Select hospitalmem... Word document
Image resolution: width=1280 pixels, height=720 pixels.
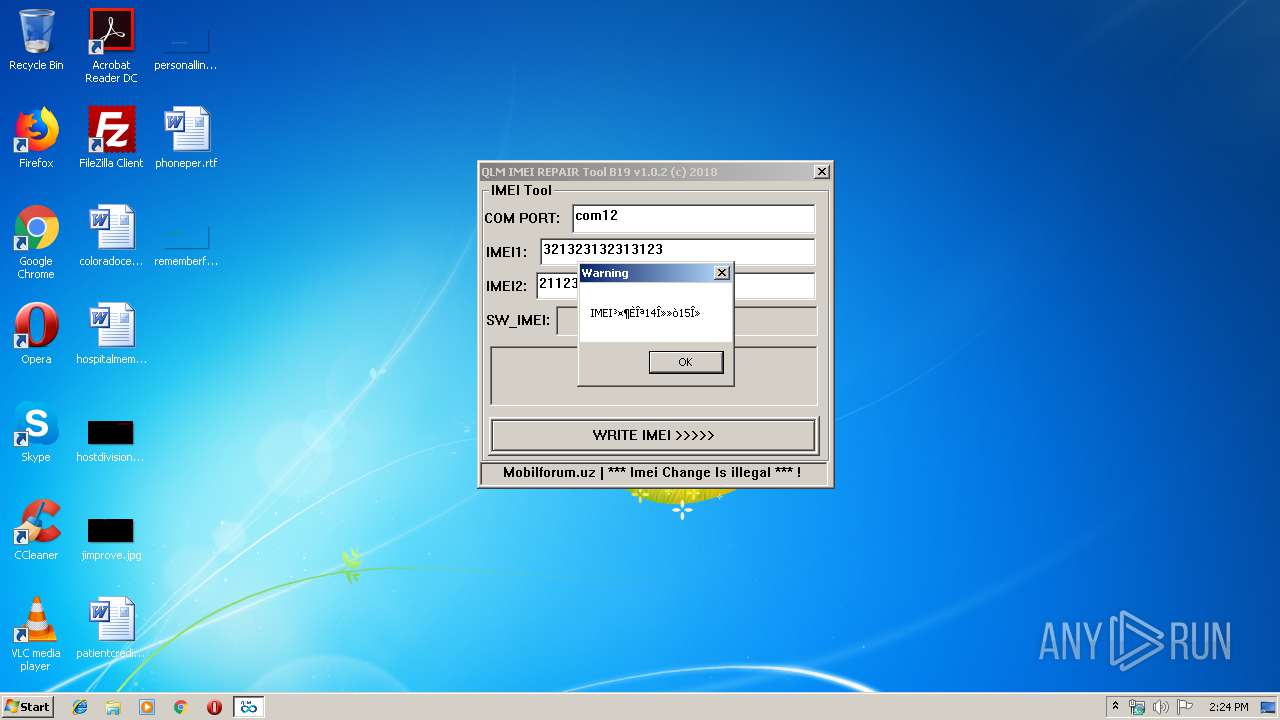pyautogui.click(x=111, y=334)
